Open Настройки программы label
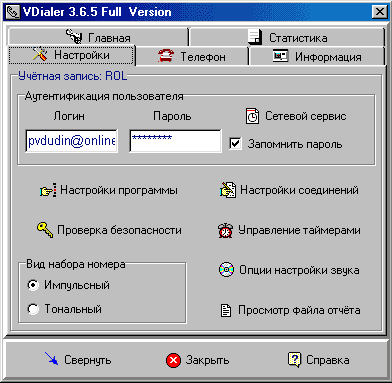392x383 pixels. 119,190
